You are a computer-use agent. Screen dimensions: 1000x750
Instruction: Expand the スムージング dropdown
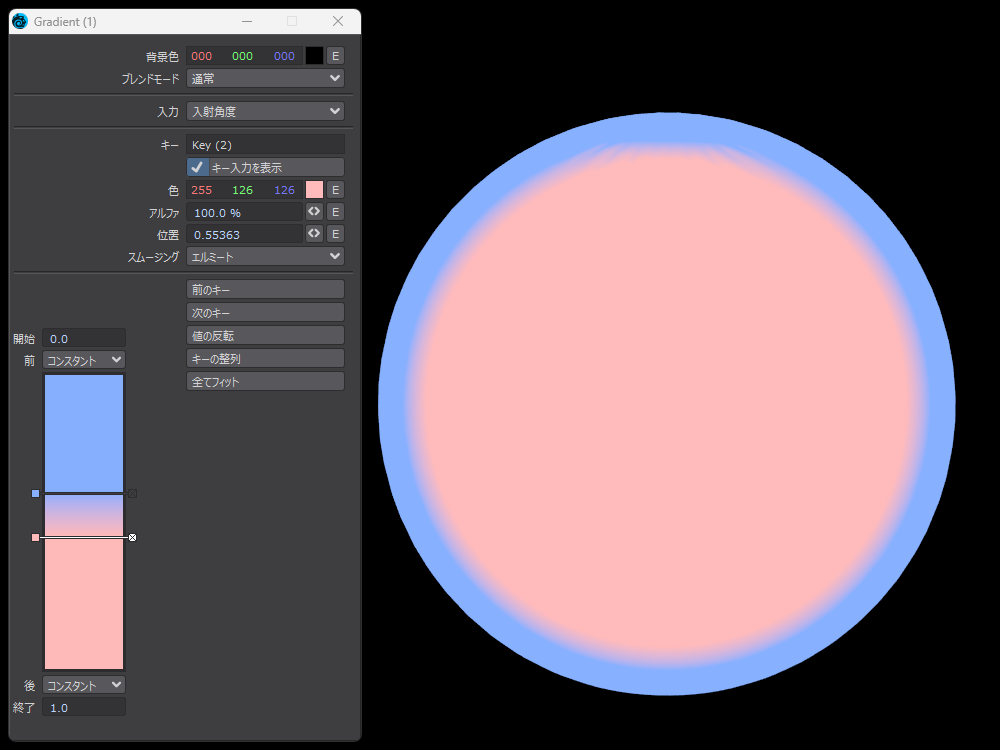(265, 257)
